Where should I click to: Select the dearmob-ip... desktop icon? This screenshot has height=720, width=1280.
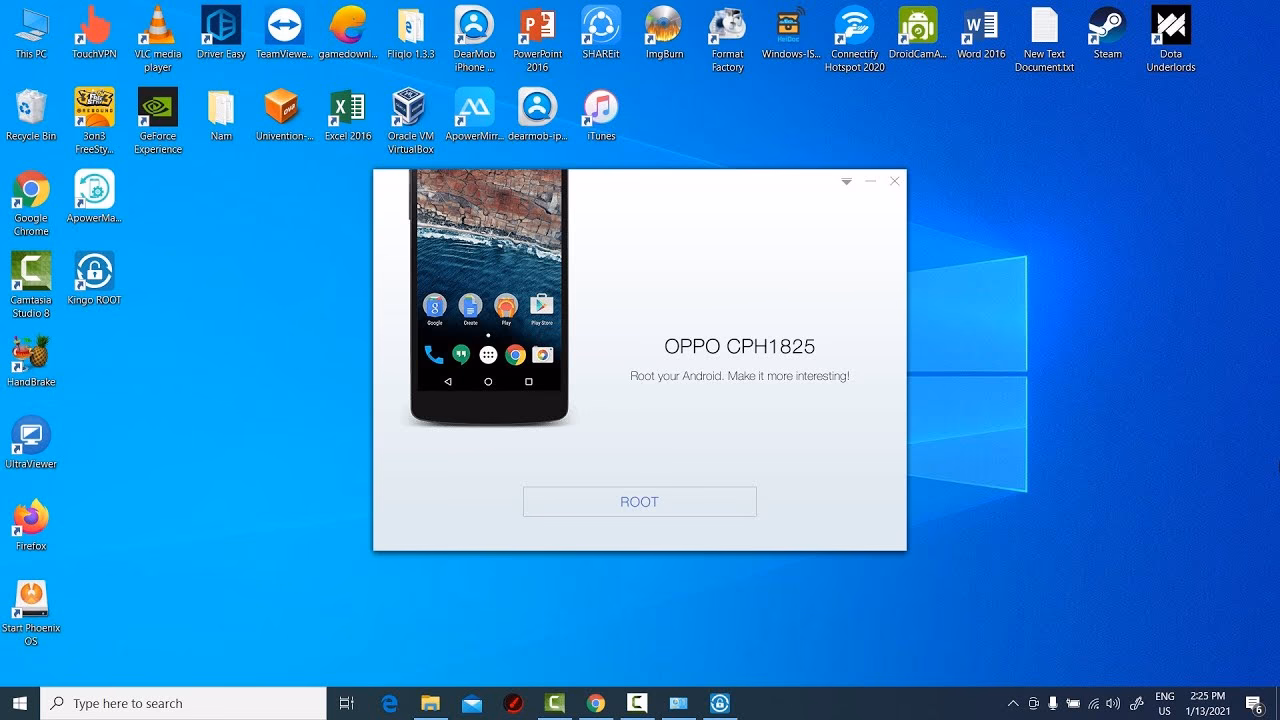coord(538,115)
